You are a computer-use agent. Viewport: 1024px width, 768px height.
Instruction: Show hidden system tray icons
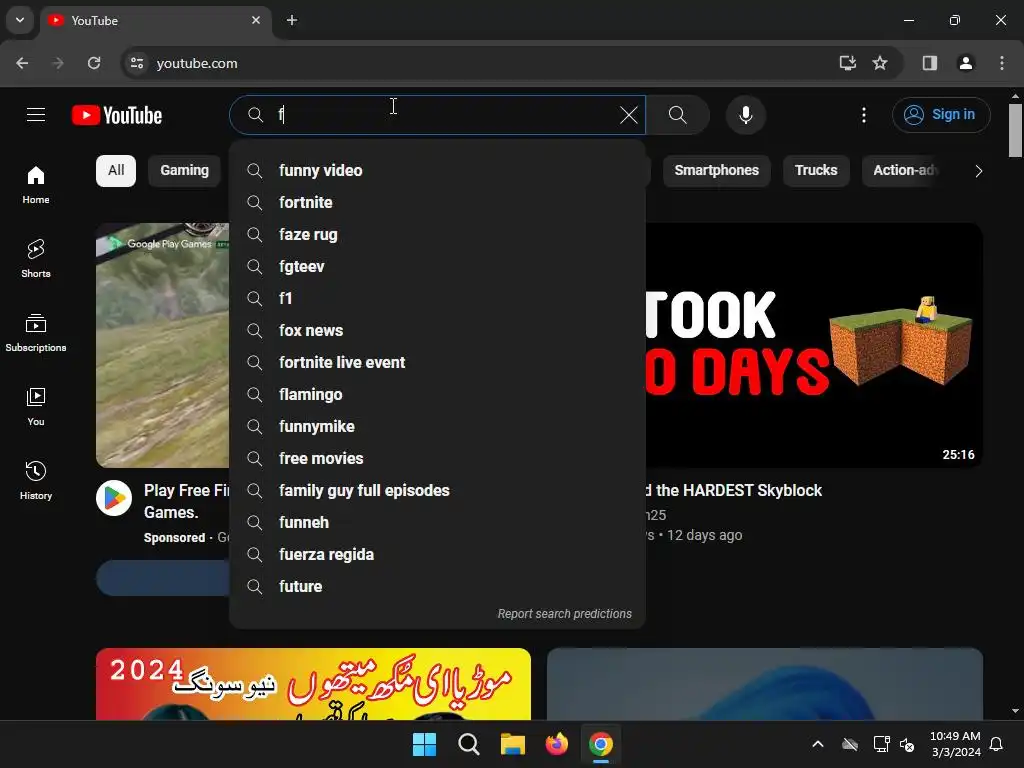point(818,744)
